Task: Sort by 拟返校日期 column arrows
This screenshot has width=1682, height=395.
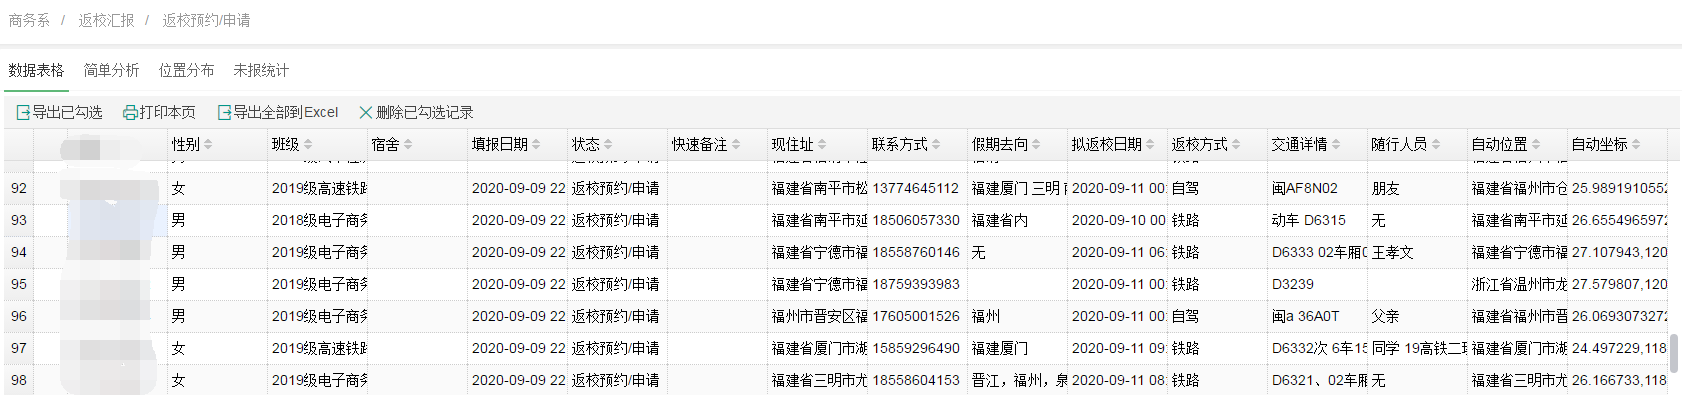Action: [x=1150, y=145]
